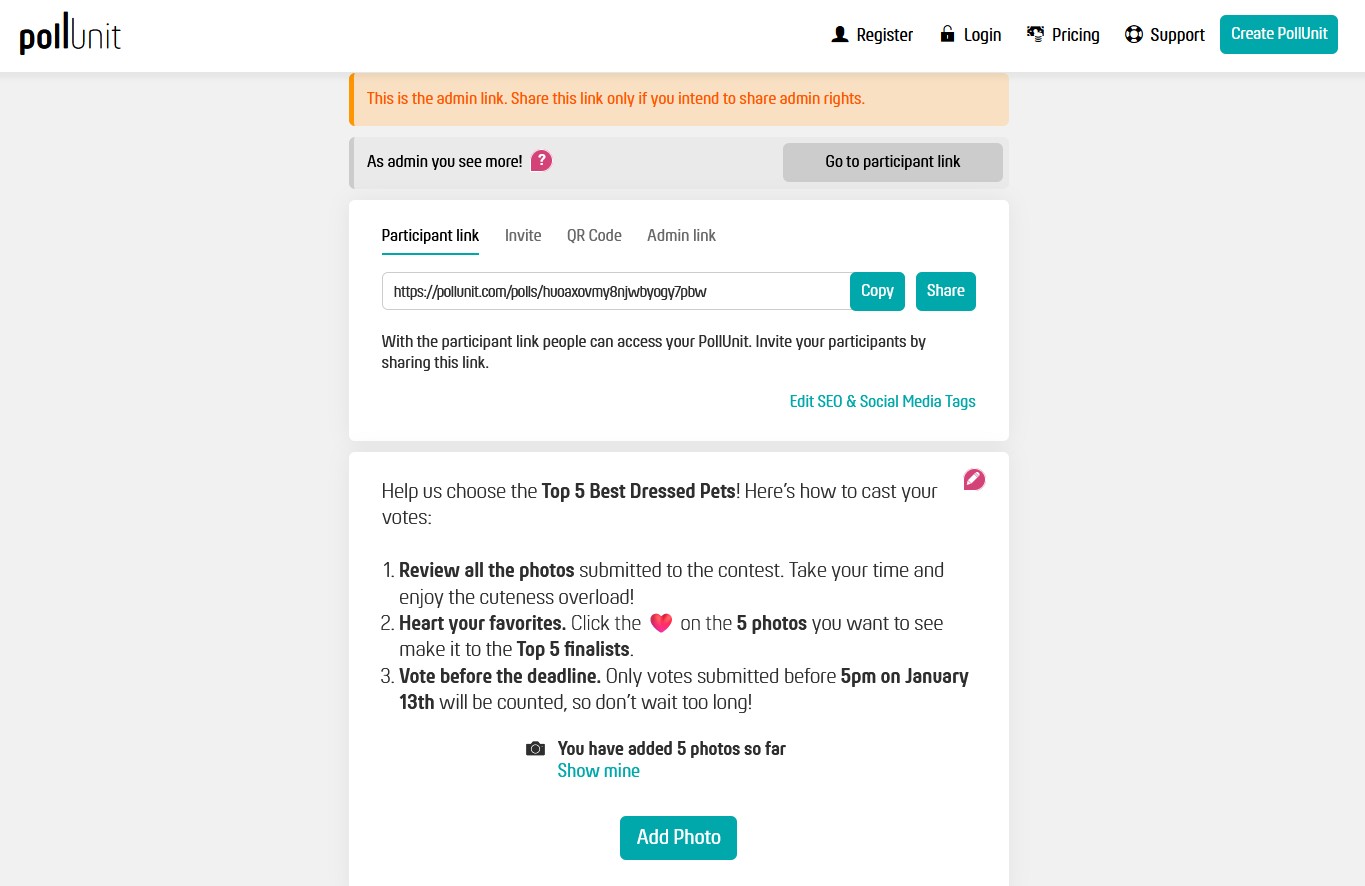Click the Share button
This screenshot has height=886, width=1365.
coord(946,291)
